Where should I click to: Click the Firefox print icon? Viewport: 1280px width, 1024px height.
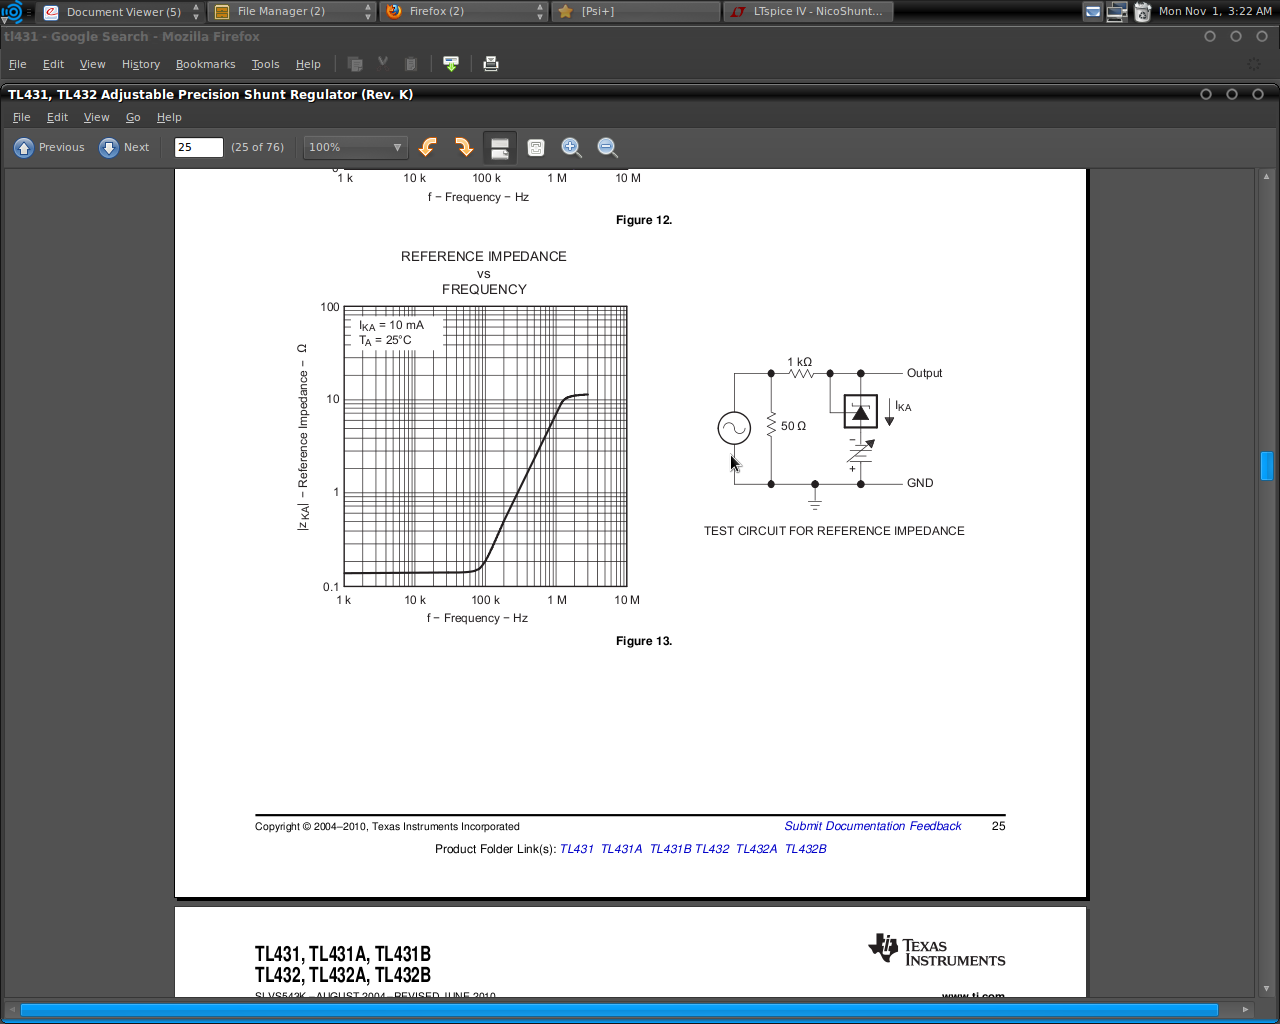491,64
